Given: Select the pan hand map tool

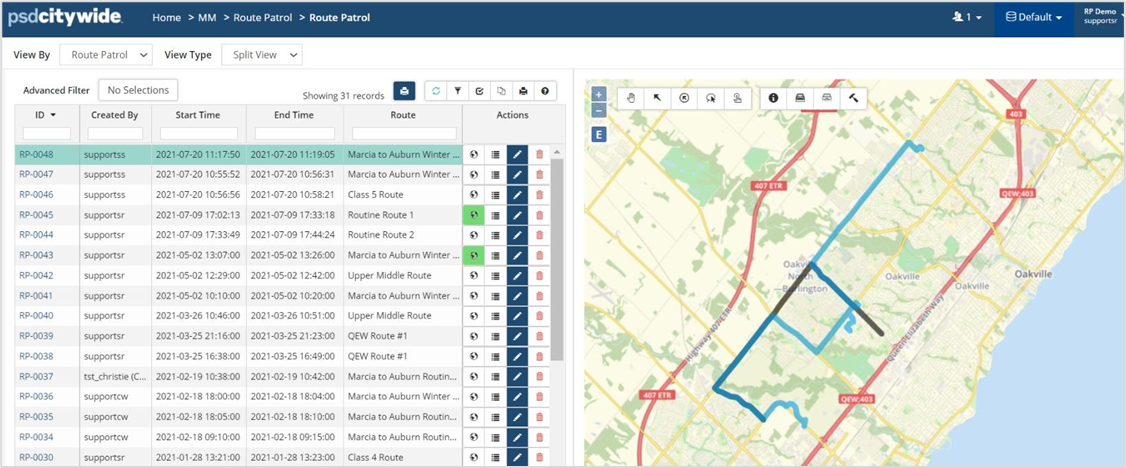Looking at the screenshot, I should coord(630,98).
